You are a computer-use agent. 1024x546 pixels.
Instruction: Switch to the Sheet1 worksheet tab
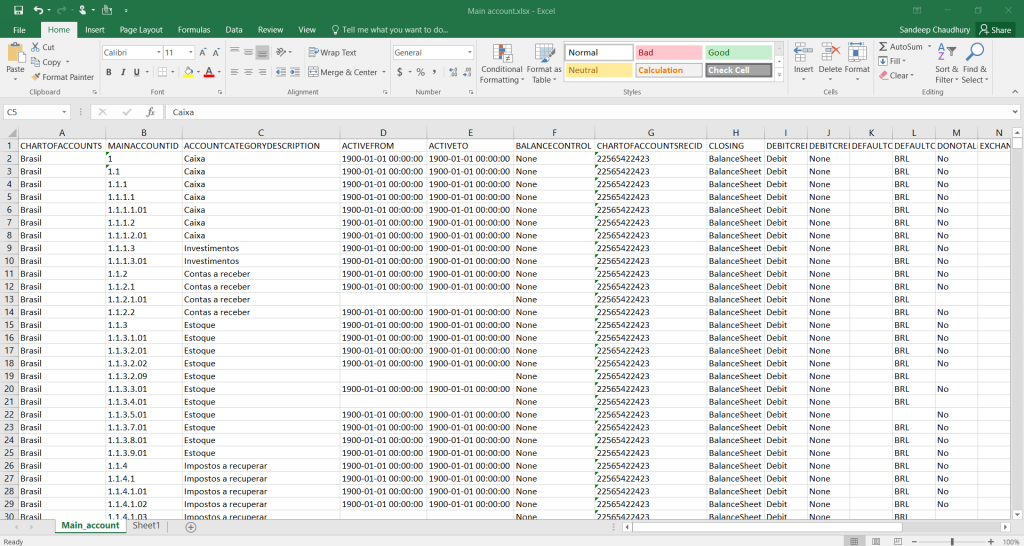pyautogui.click(x=146, y=526)
